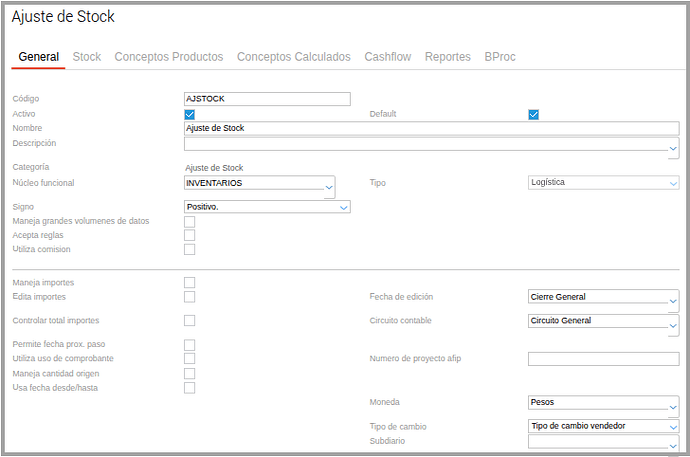The height and width of the screenshot is (457, 690).
Task: Check Usa fecha desde/hasta option
Action: 189,388
